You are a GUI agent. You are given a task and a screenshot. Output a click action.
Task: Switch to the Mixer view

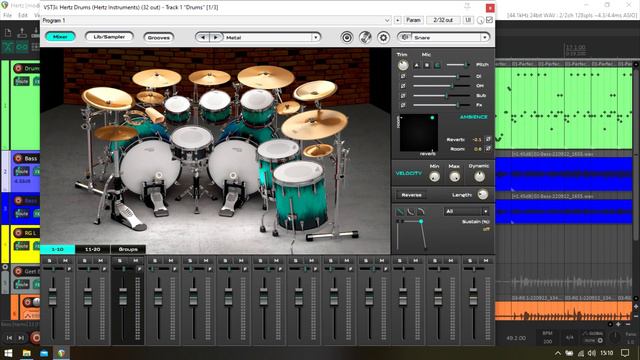(60, 37)
